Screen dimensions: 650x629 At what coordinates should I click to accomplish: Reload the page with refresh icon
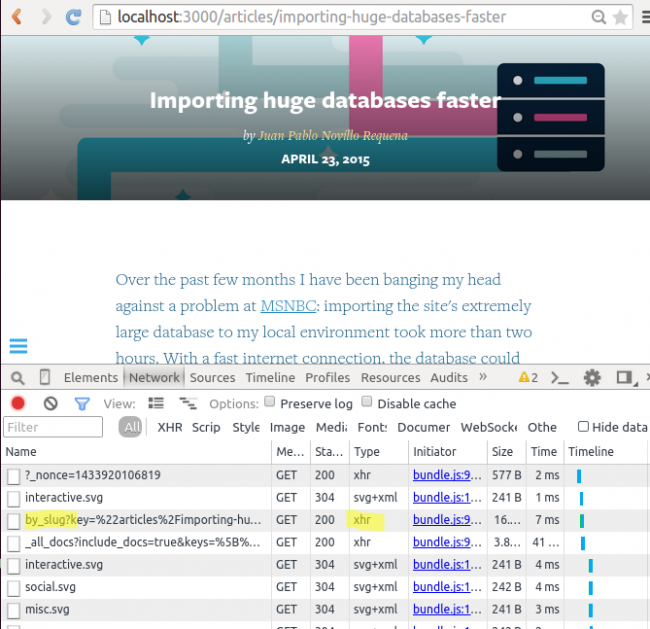click(x=73, y=17)
